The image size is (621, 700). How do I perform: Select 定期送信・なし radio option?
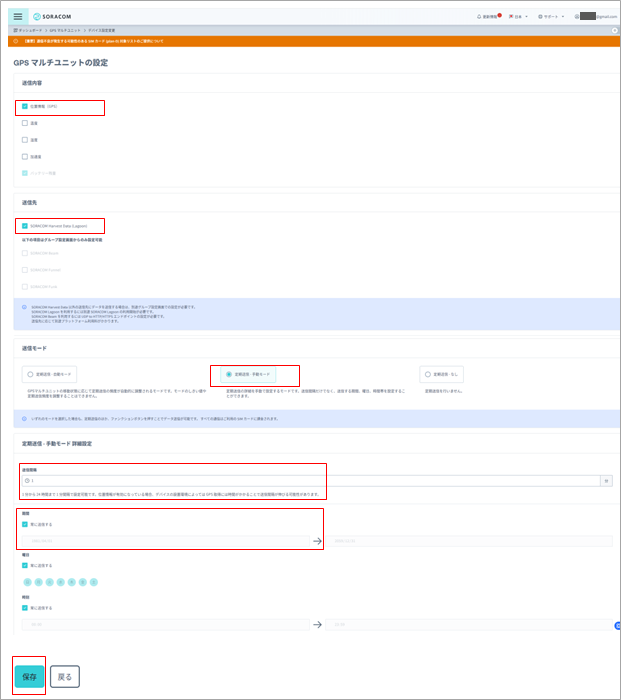pos(442,374)
